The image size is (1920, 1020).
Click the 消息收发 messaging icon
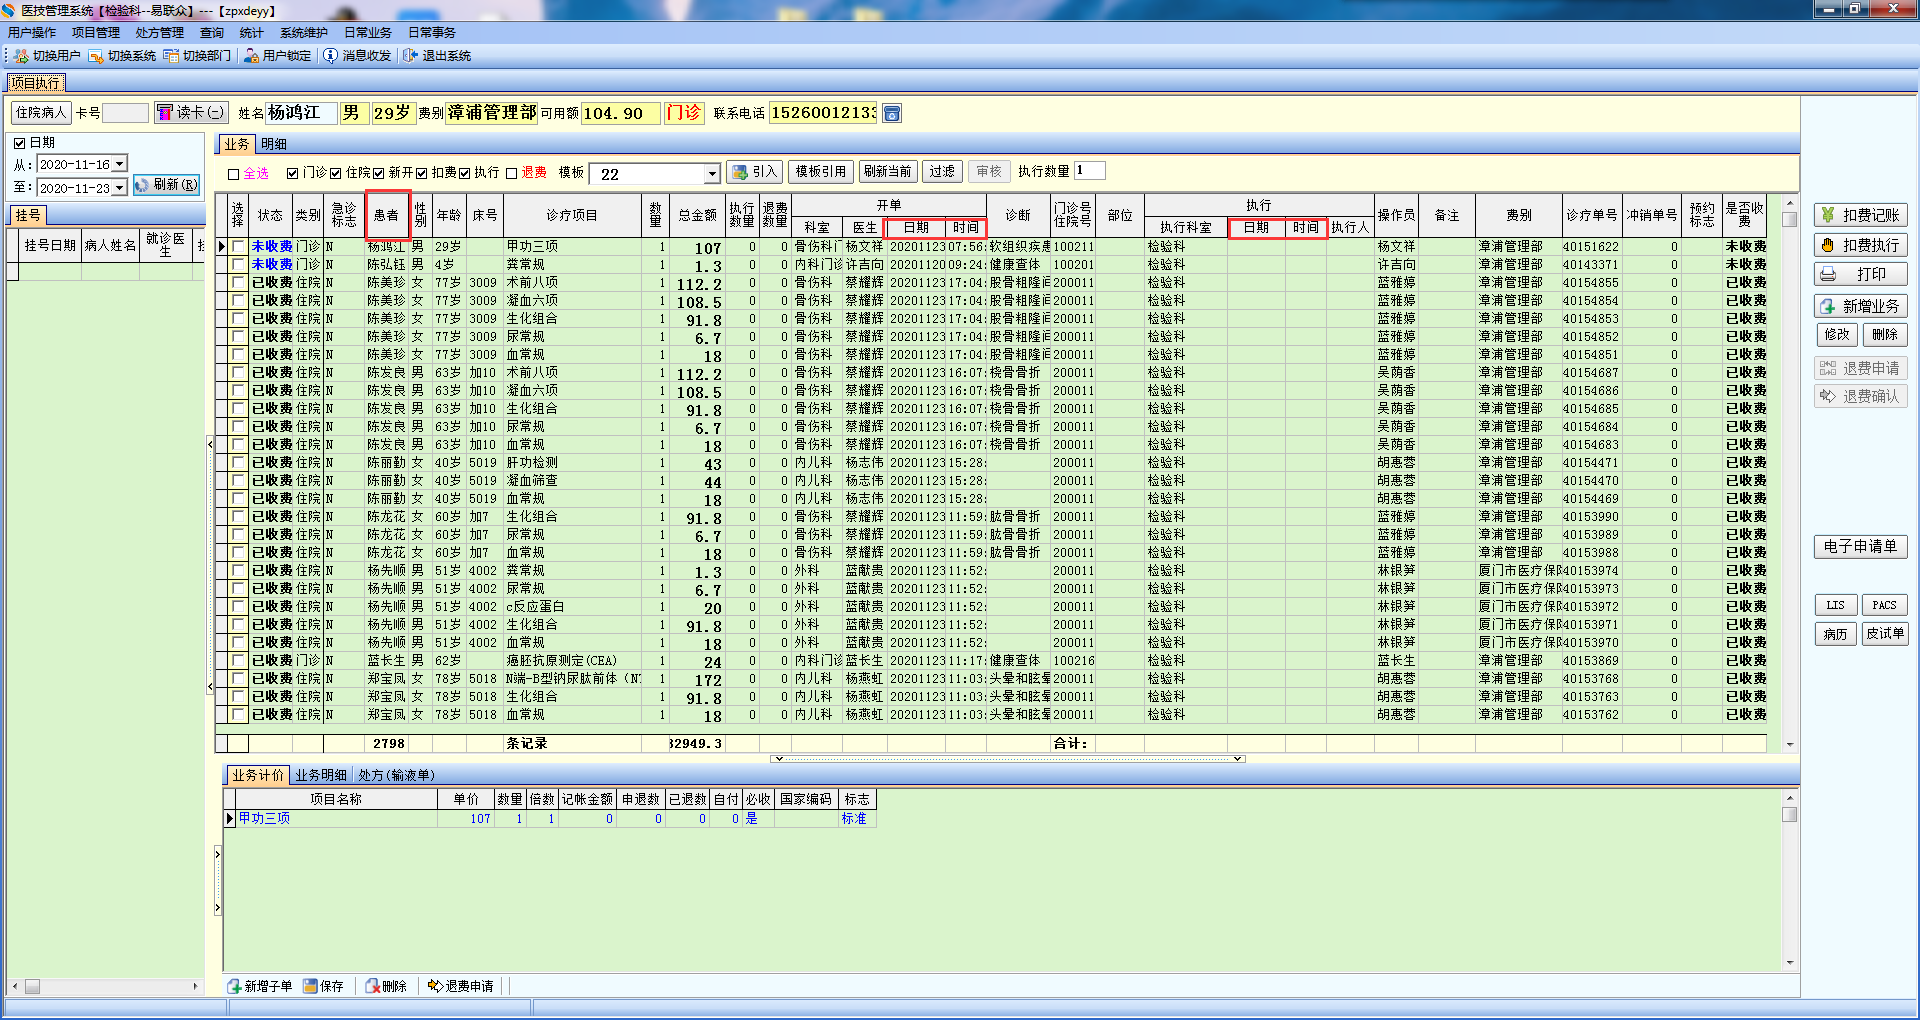click(331, 56)
